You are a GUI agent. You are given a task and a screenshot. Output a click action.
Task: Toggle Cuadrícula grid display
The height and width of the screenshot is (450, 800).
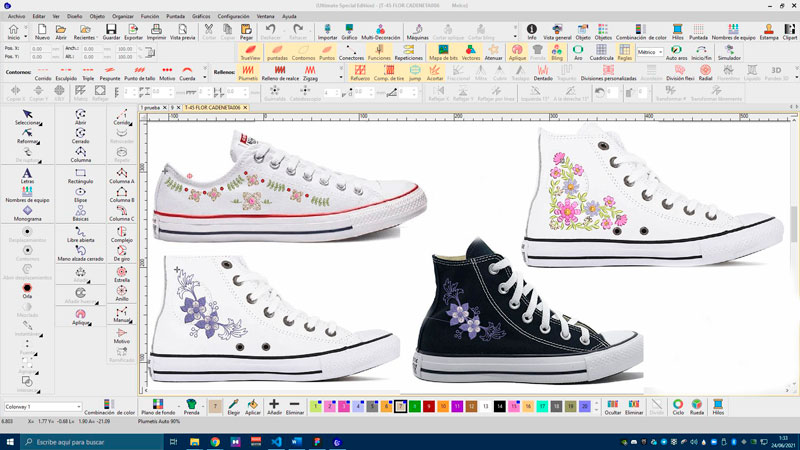click(x=601, y=53)
